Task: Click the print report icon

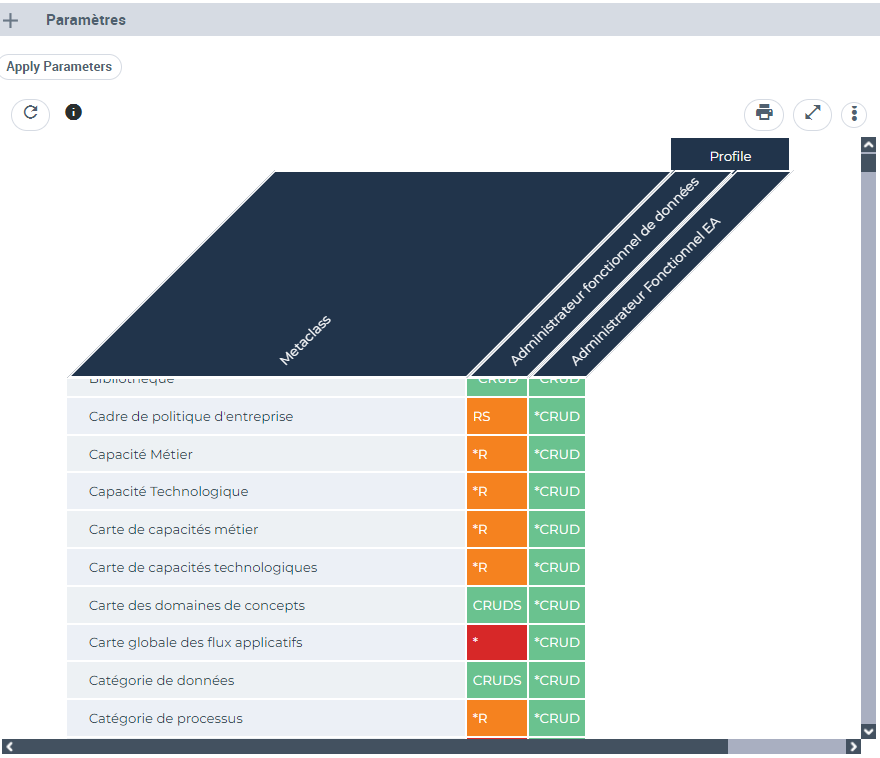Action: pyautogui.click(x=764, y=113)
